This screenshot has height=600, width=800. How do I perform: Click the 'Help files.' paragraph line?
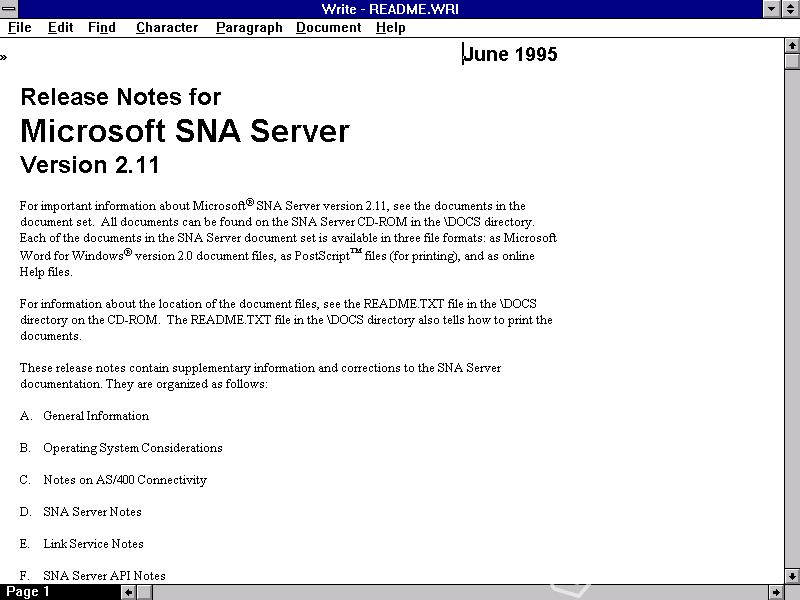point(46,272)
